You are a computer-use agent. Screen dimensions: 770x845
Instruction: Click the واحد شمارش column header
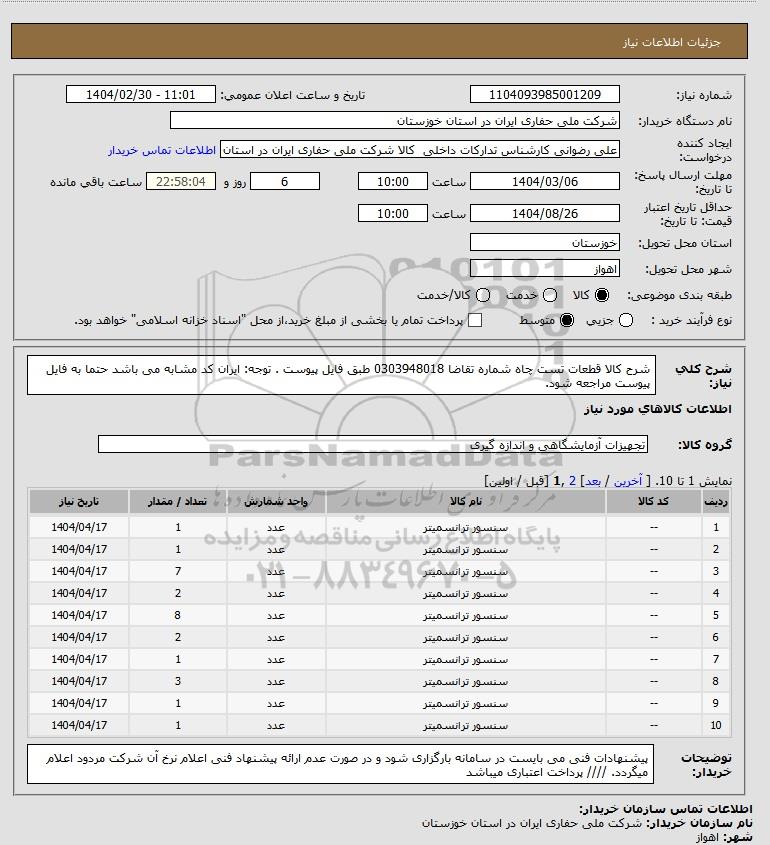276,502
